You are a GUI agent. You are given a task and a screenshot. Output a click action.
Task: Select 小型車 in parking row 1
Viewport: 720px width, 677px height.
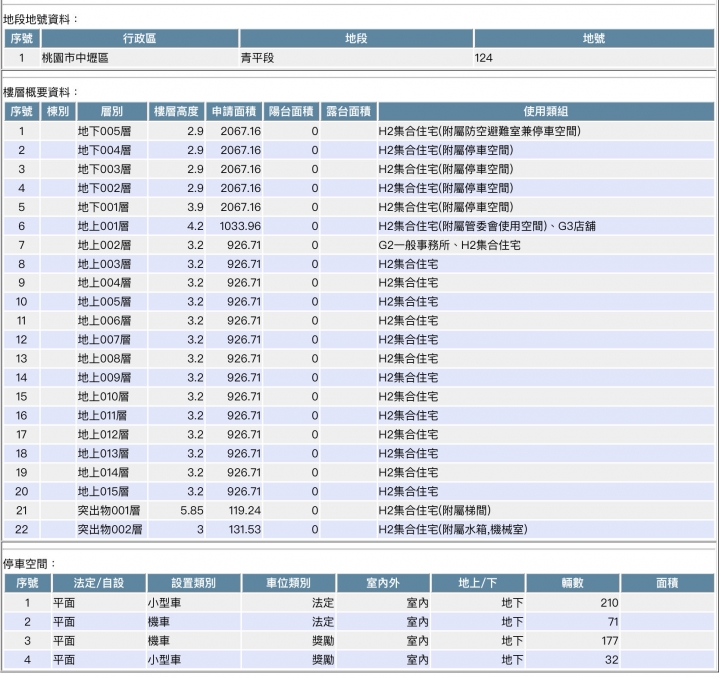(x=164, y=603)
